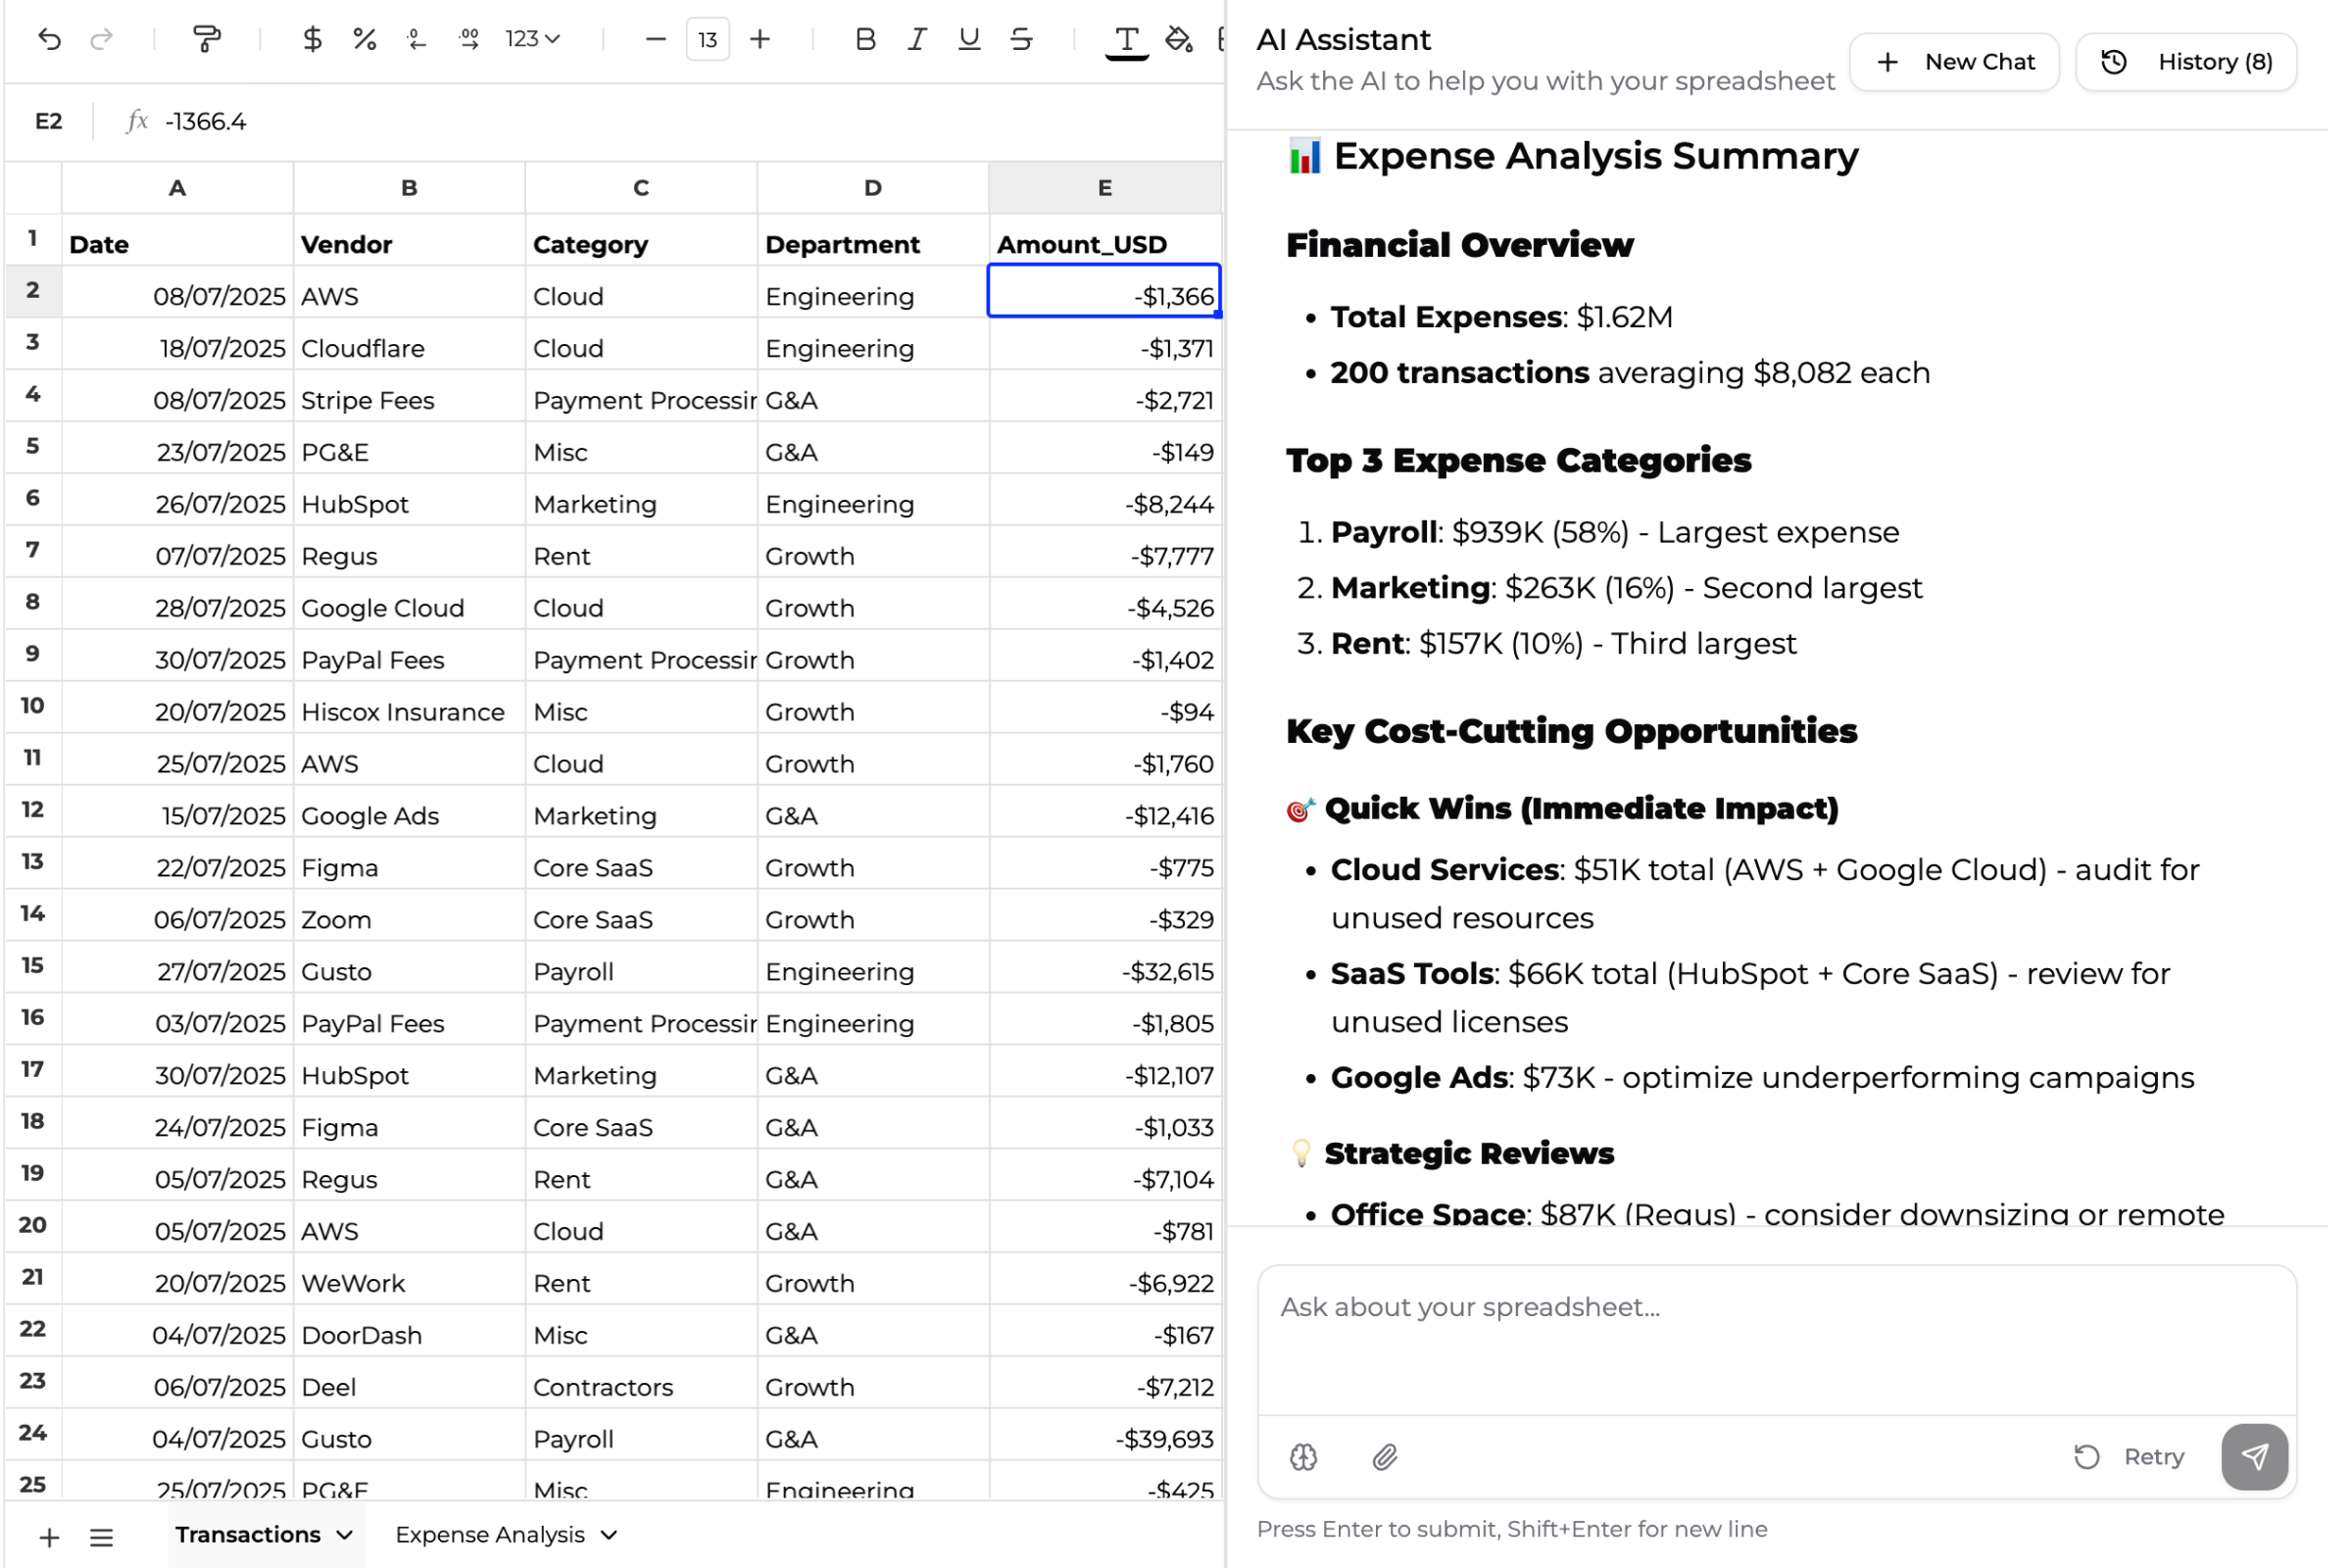The height and width of the screenshot is (1568, 2352).
Task: Increase decimal places
Action: click(x=468, y=39)
